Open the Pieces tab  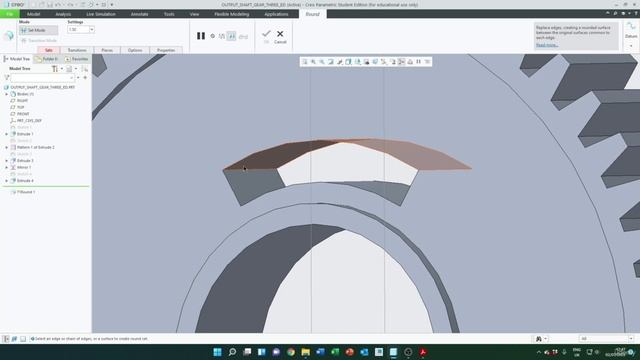pos(107,50)
